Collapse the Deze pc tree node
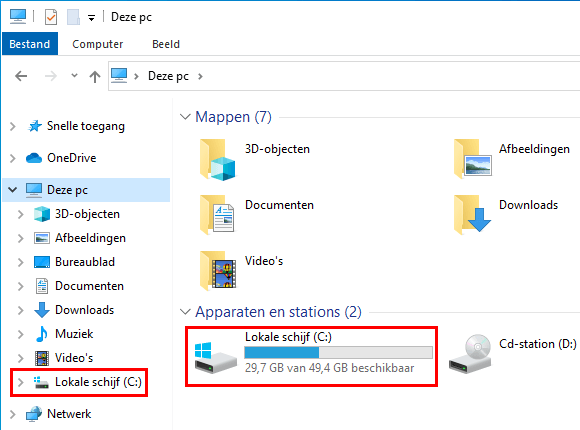 [x=13, y=190]
